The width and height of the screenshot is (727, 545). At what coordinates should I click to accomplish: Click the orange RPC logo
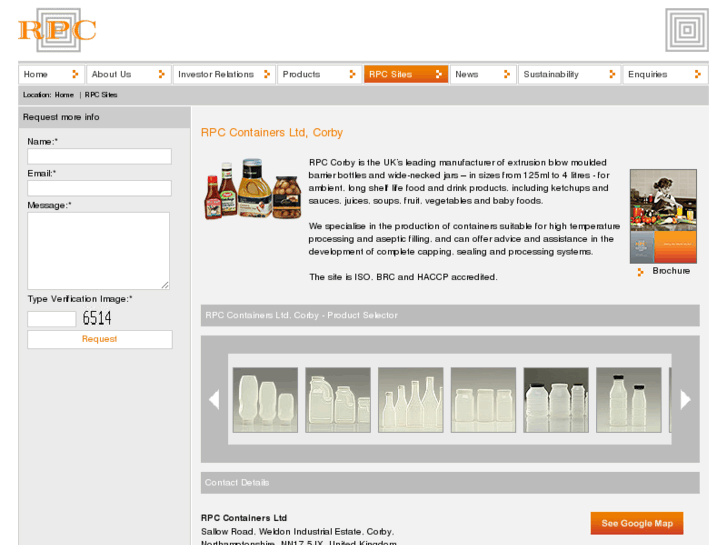pos(57,30)
